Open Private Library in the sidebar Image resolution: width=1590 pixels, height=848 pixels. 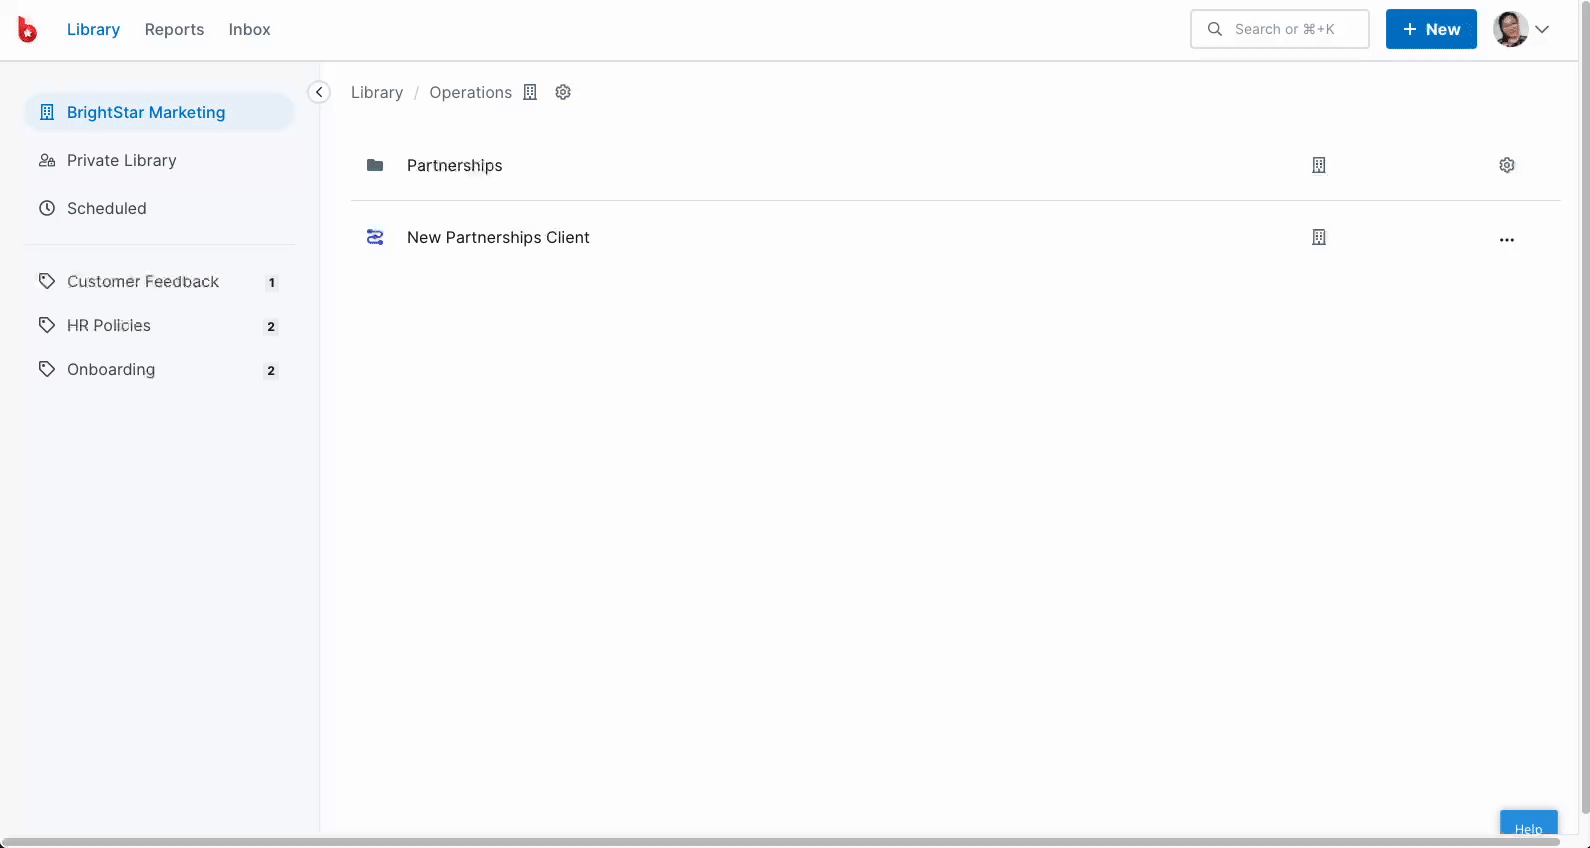tap(159, 160)
